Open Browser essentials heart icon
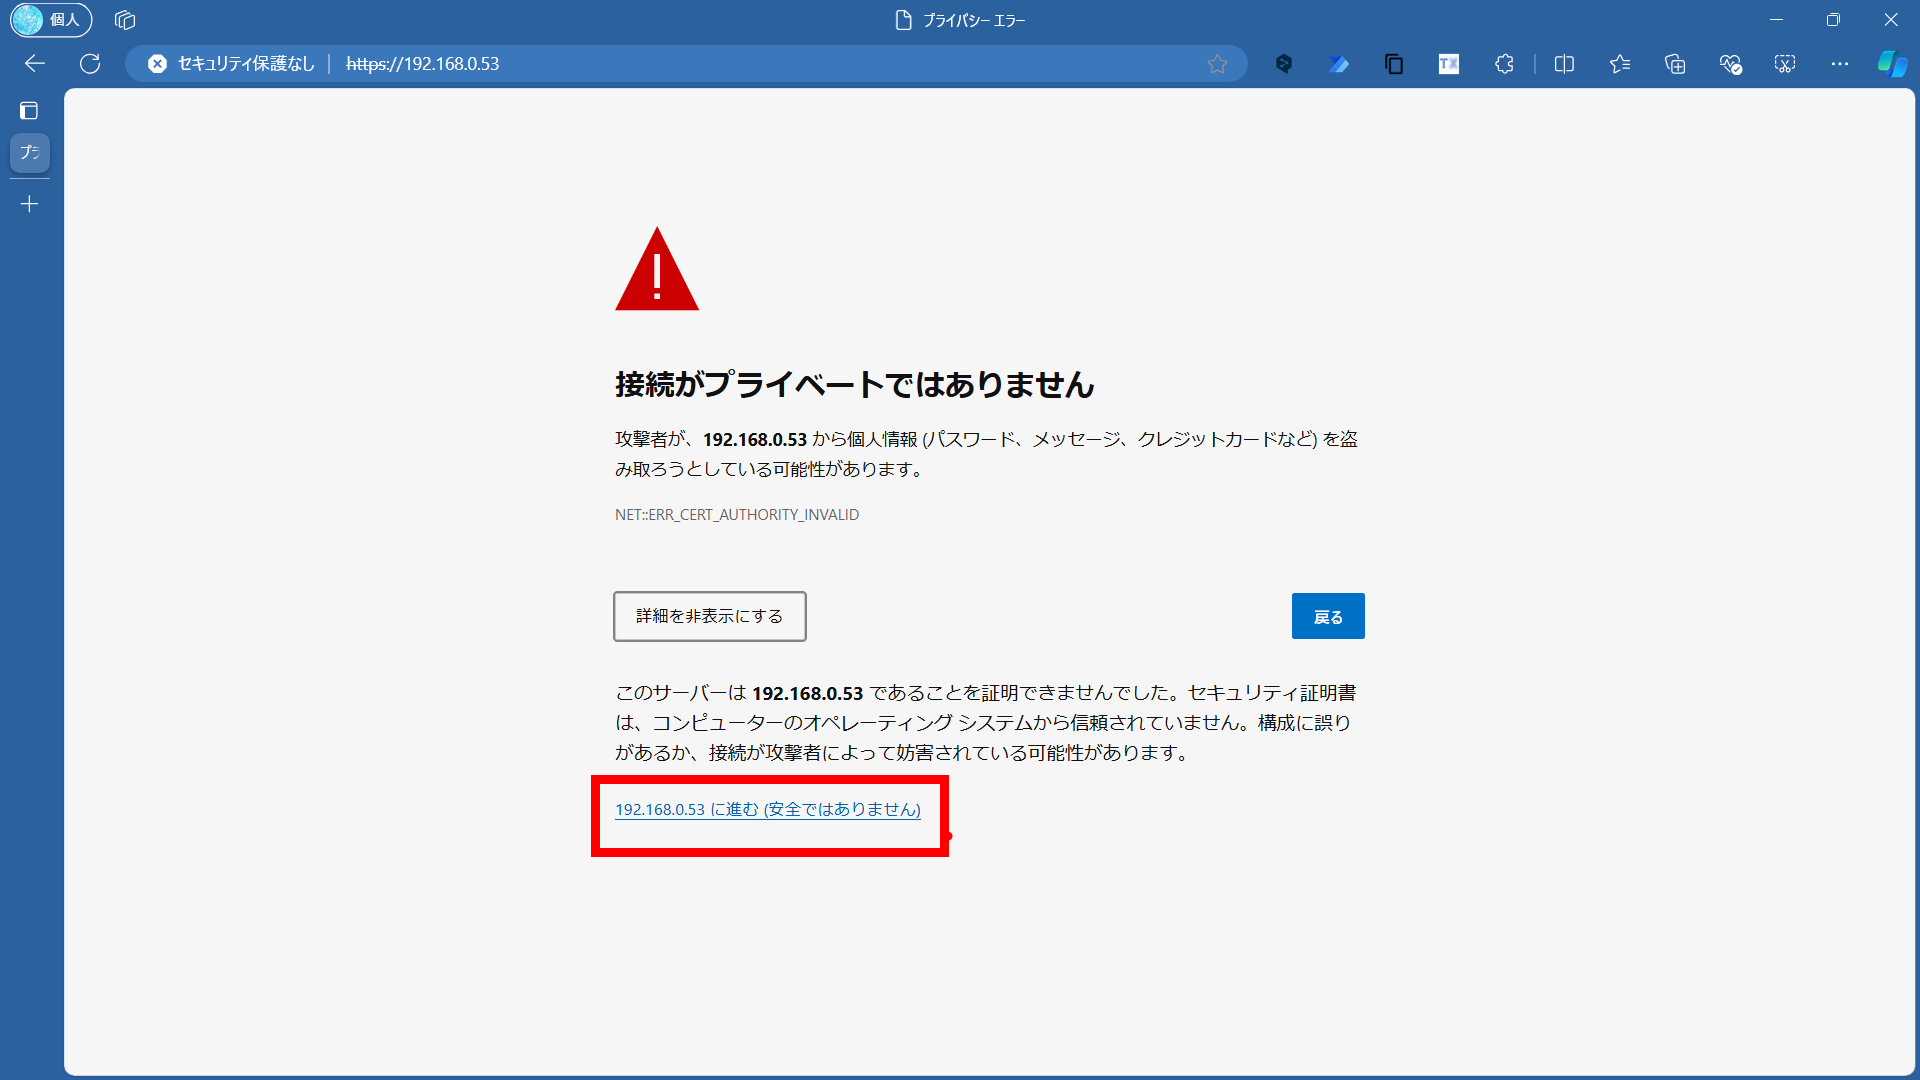The width and height of the screenshot is (1920, 1080). pos(1730,64)
